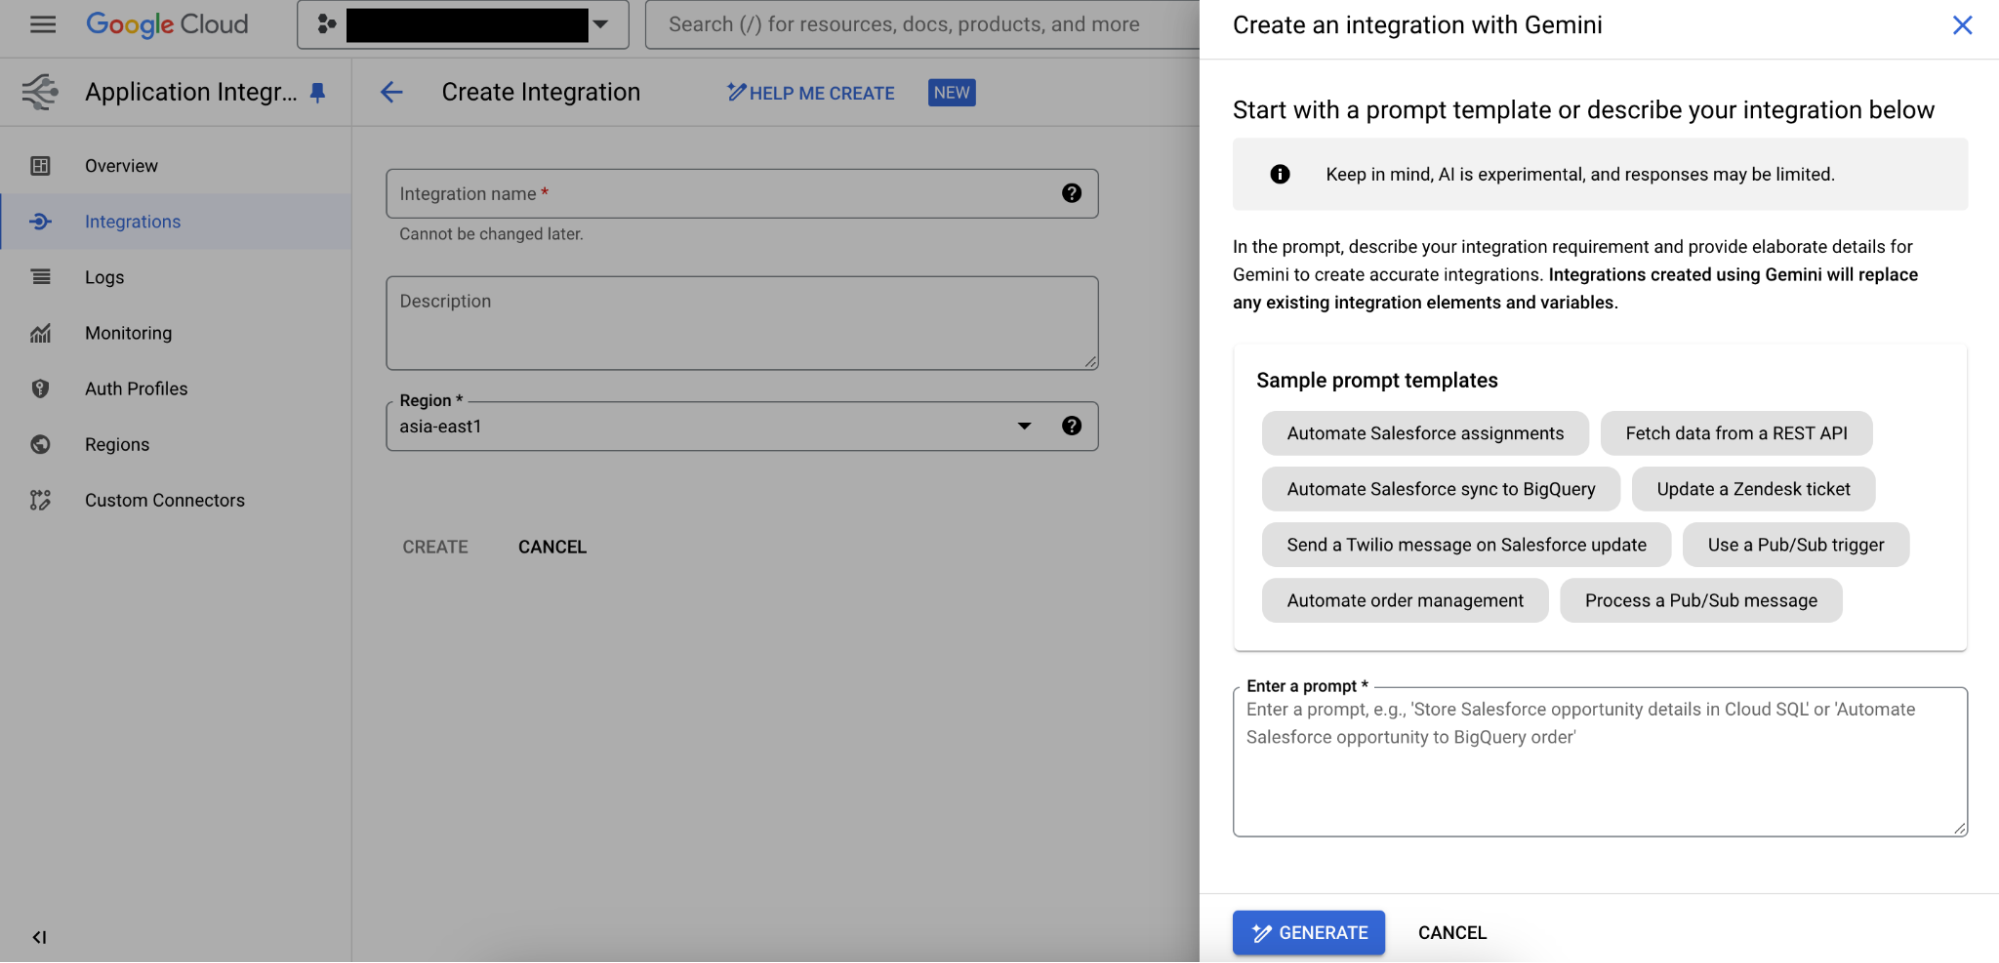Expand the Region asia-east1 dropdown
Viewport: 1999px width, 963px height.
coord(1023,426)
